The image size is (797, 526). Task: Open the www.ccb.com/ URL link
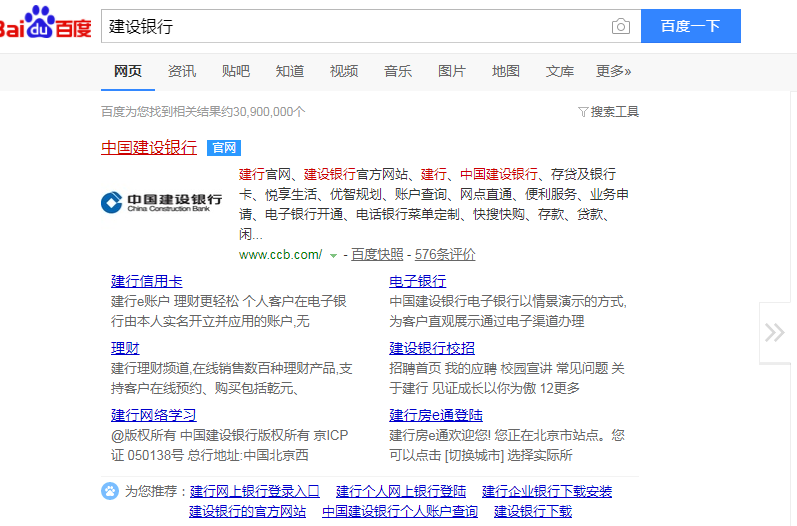281,255
